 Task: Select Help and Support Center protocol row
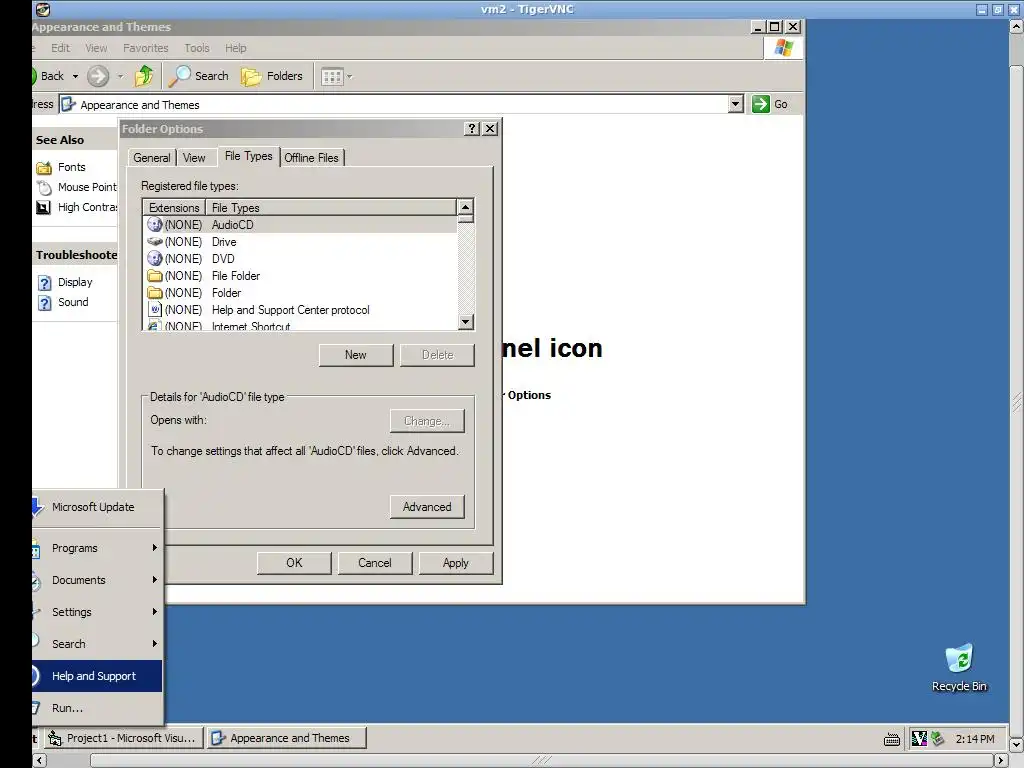pos(300,310)
